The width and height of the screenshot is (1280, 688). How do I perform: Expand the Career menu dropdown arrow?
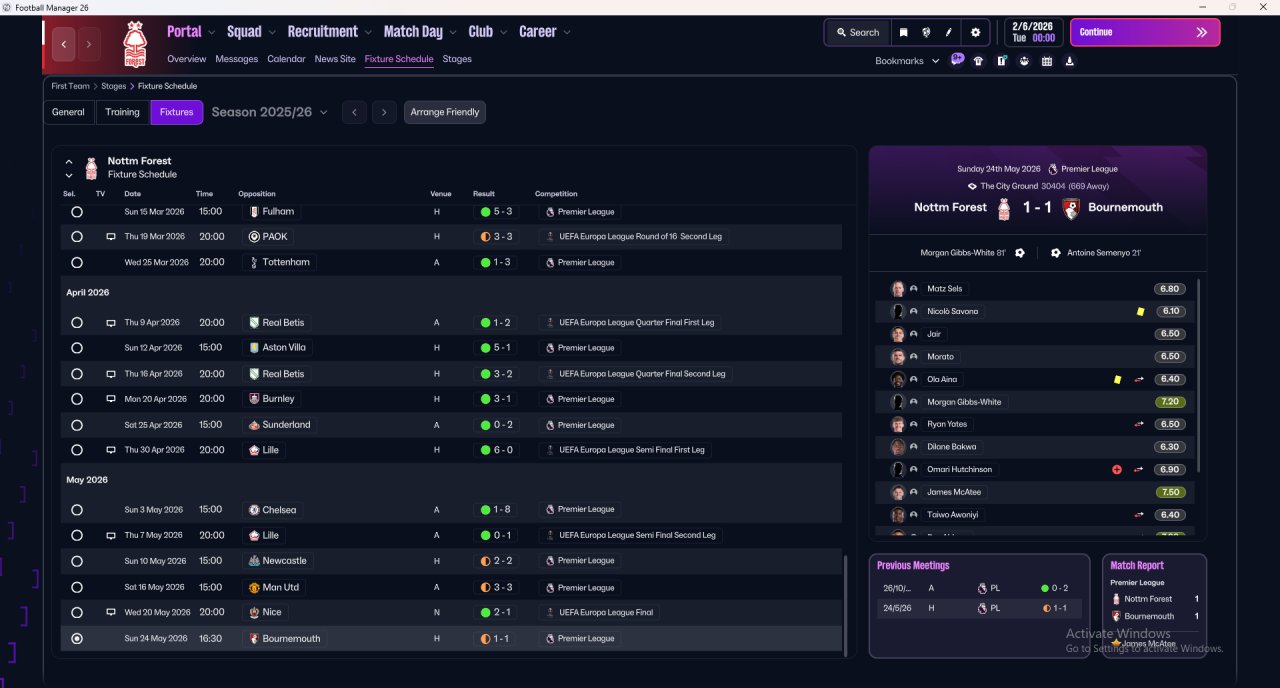tap(567, 32)
